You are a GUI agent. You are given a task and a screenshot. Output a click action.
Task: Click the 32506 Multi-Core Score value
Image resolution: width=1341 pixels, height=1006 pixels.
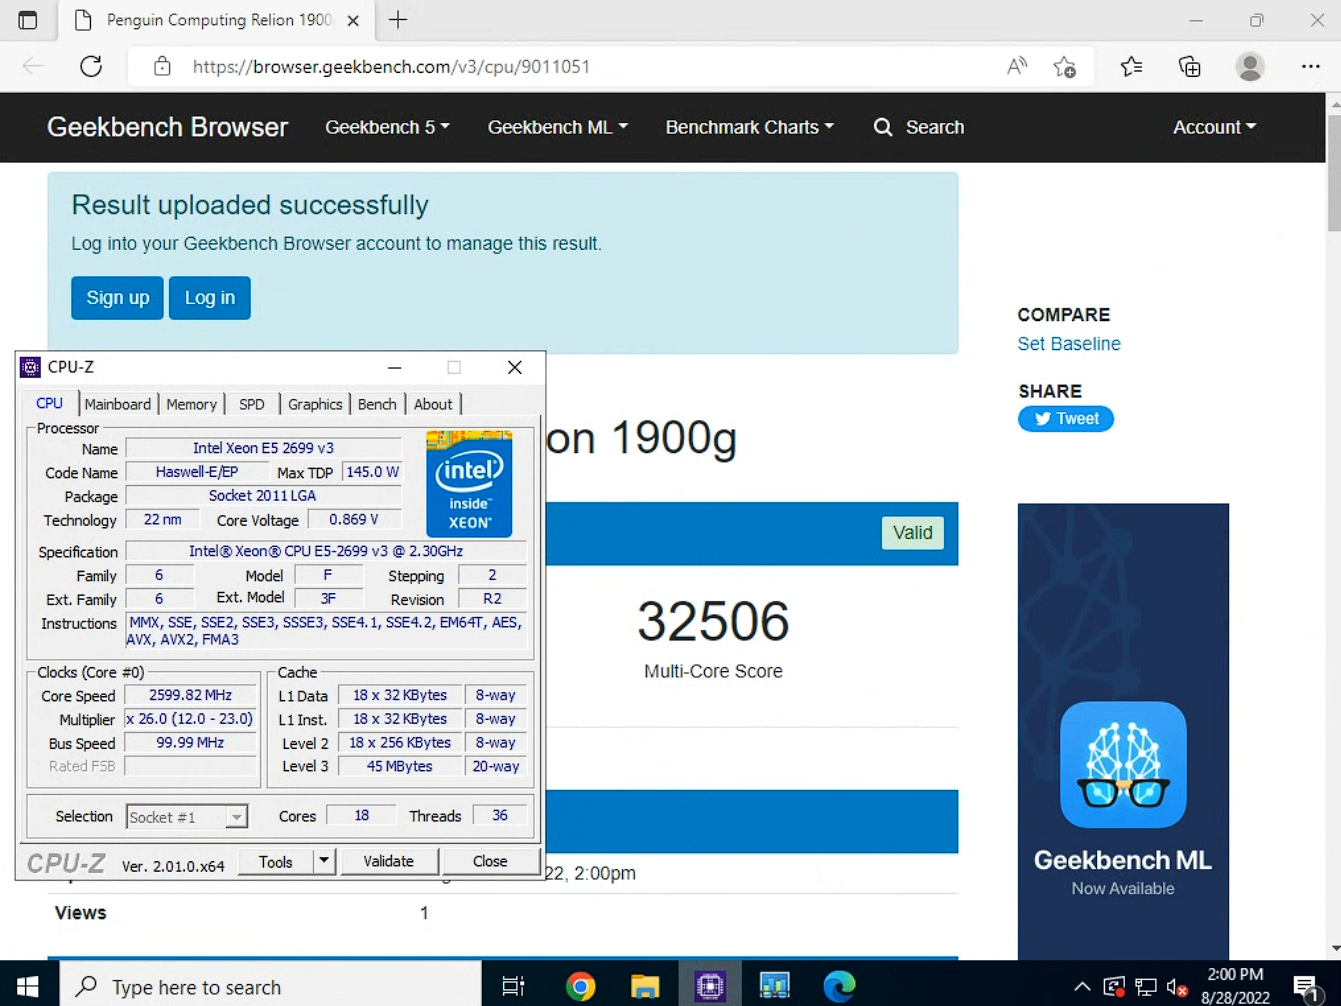[x=713, y=621]
